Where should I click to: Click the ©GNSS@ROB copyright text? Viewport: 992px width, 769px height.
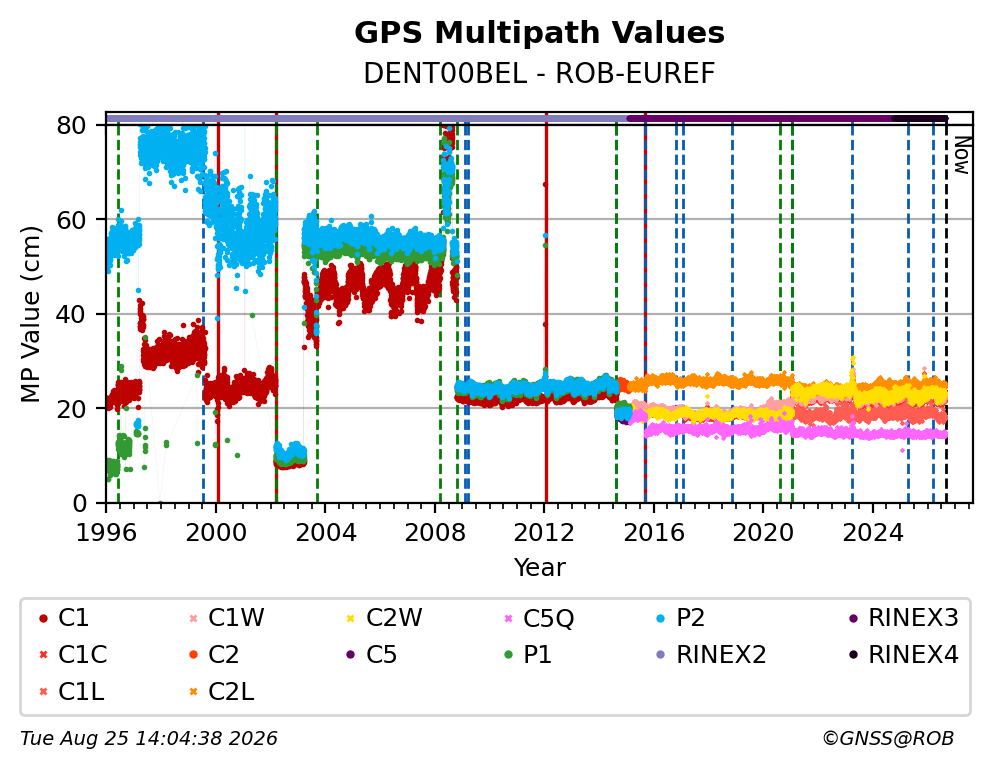coord(888,738)
